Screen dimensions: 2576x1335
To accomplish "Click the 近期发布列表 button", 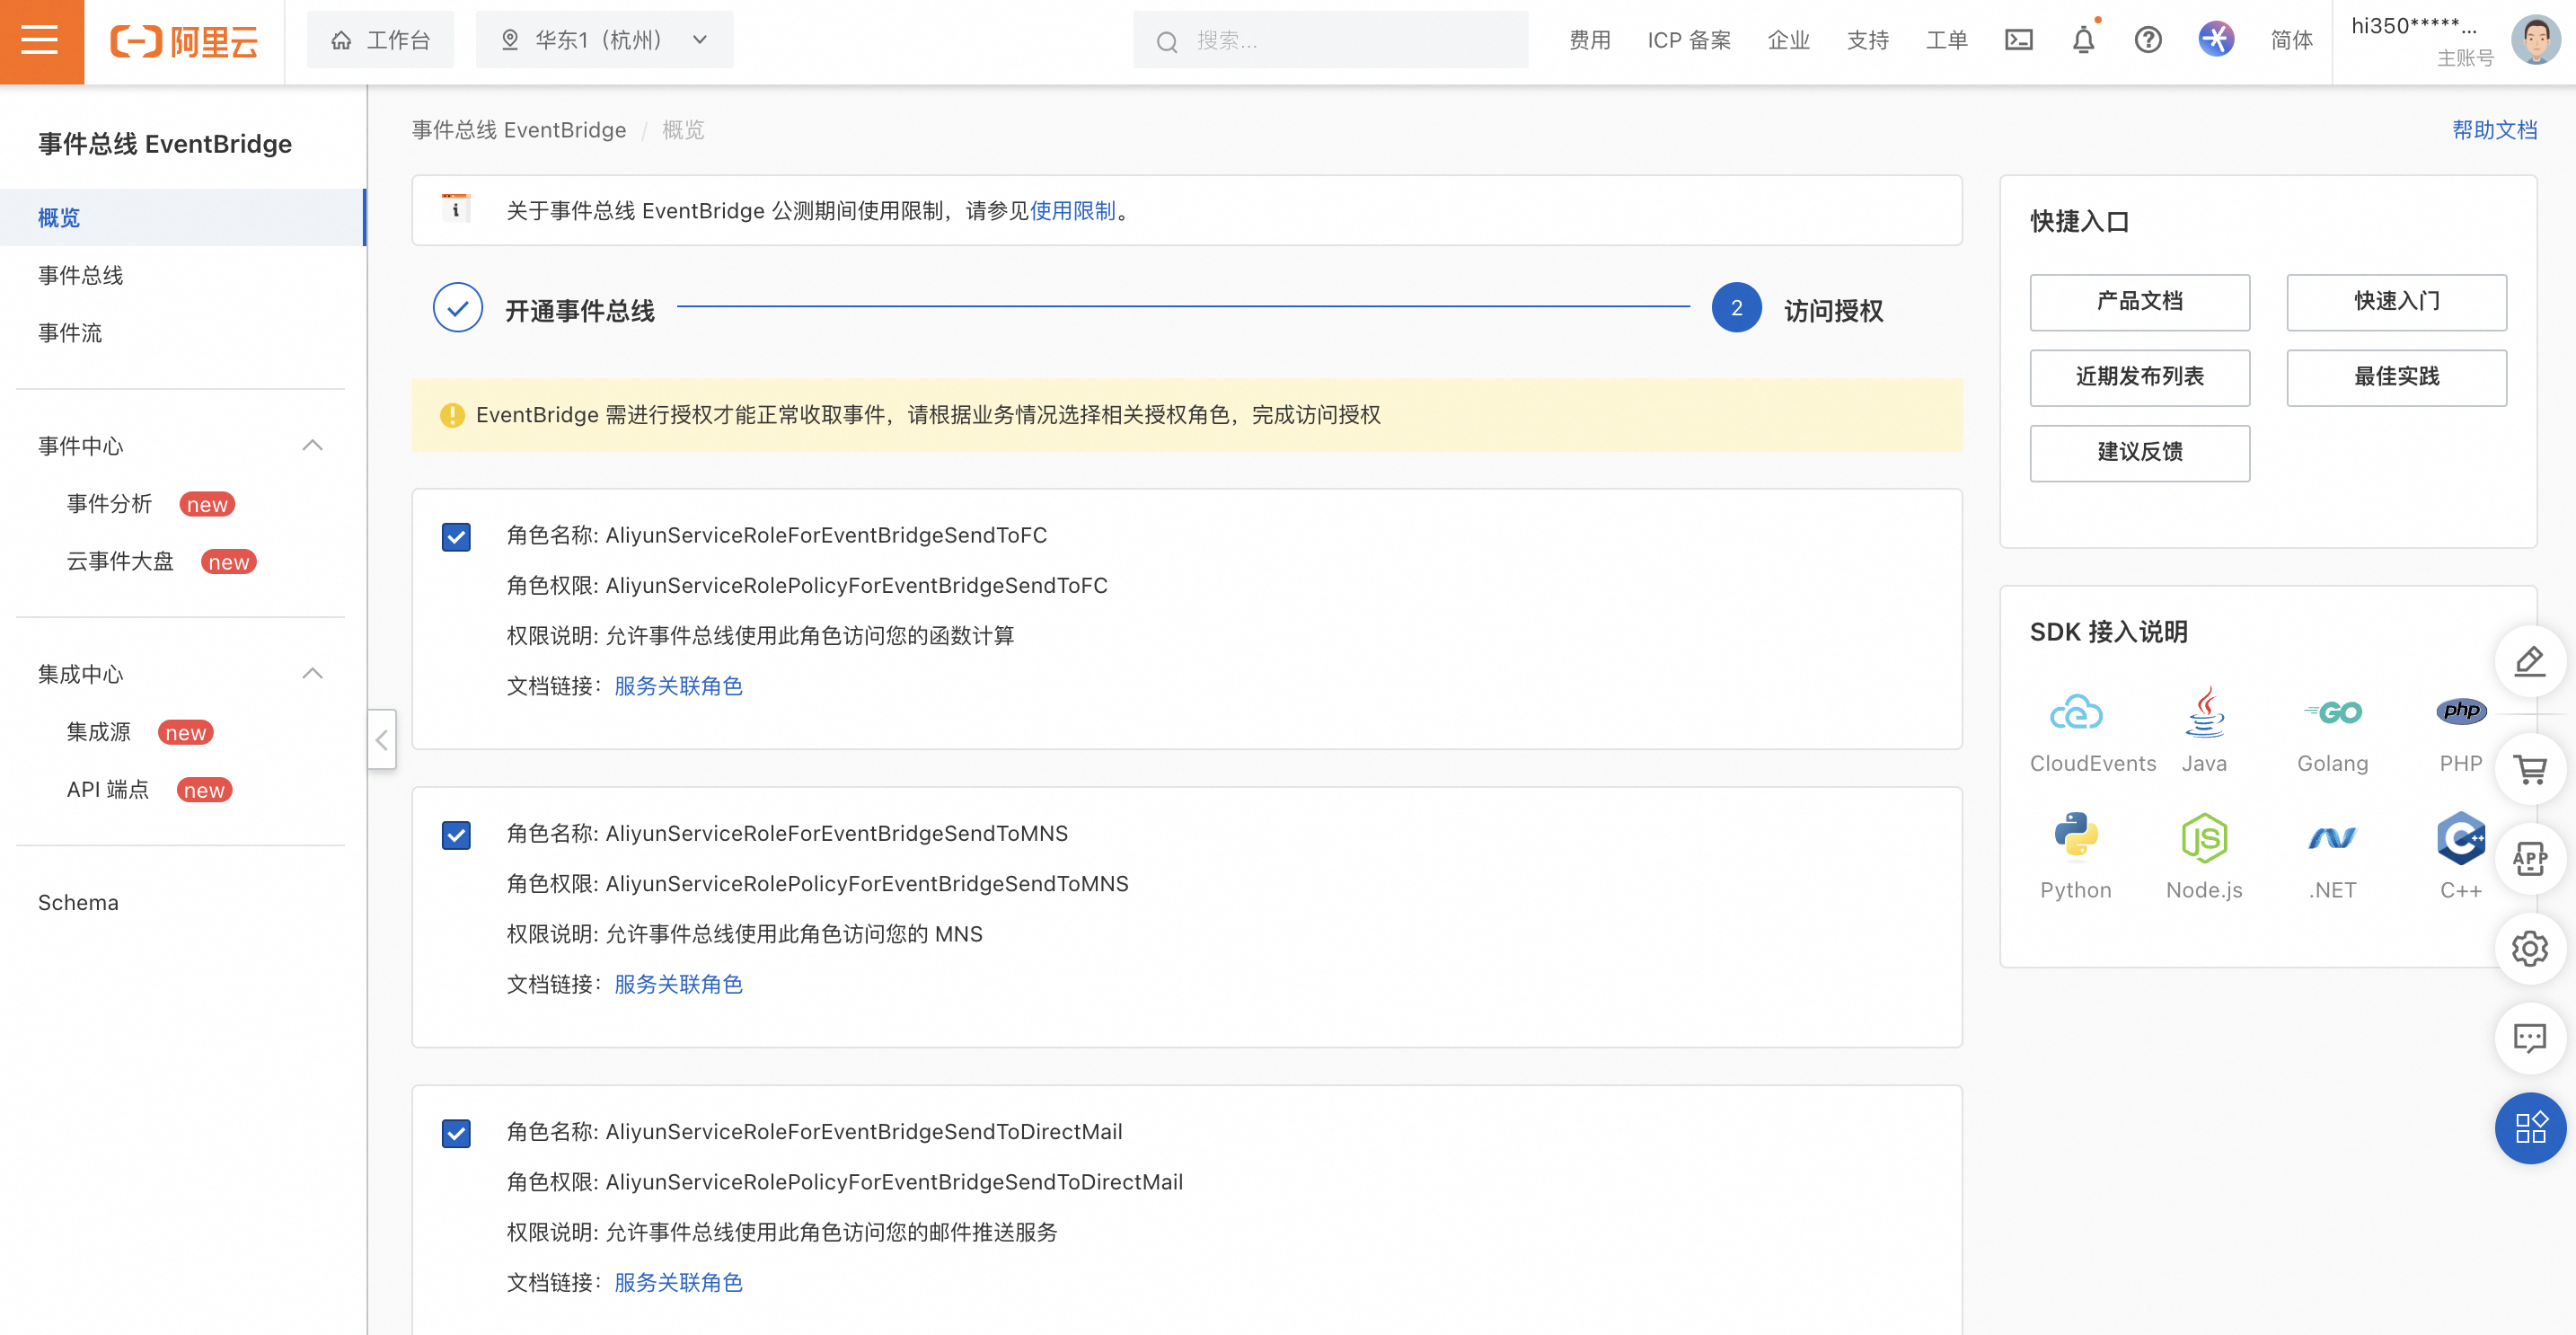I will pos(2139,377).
